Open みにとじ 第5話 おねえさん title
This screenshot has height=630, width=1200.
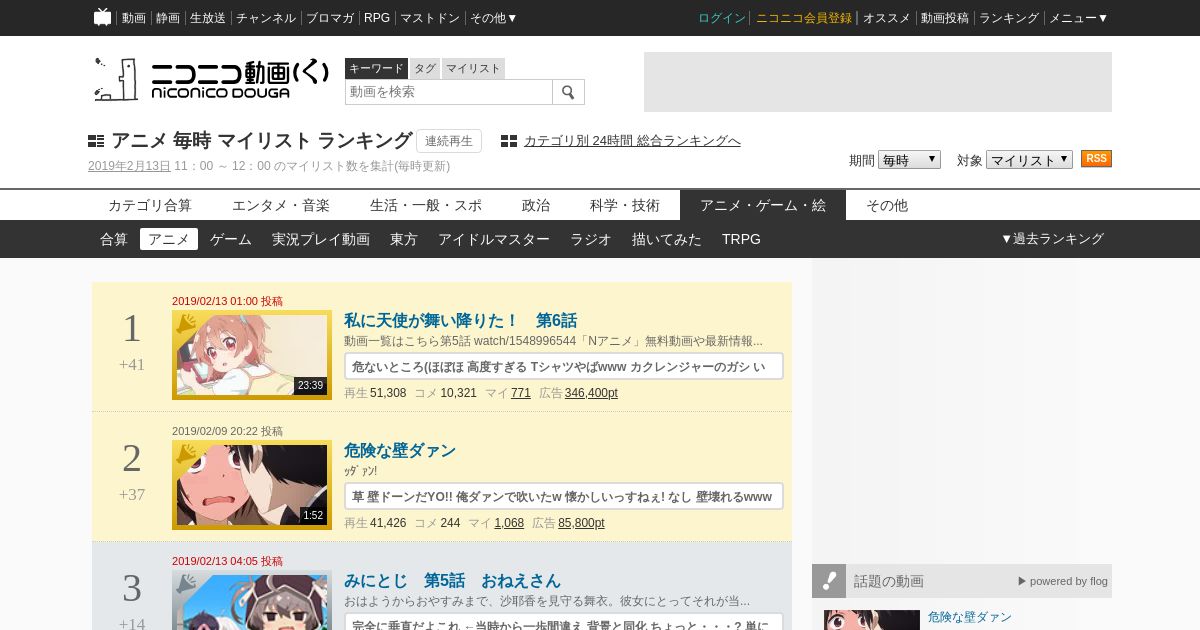pos(452,580)
